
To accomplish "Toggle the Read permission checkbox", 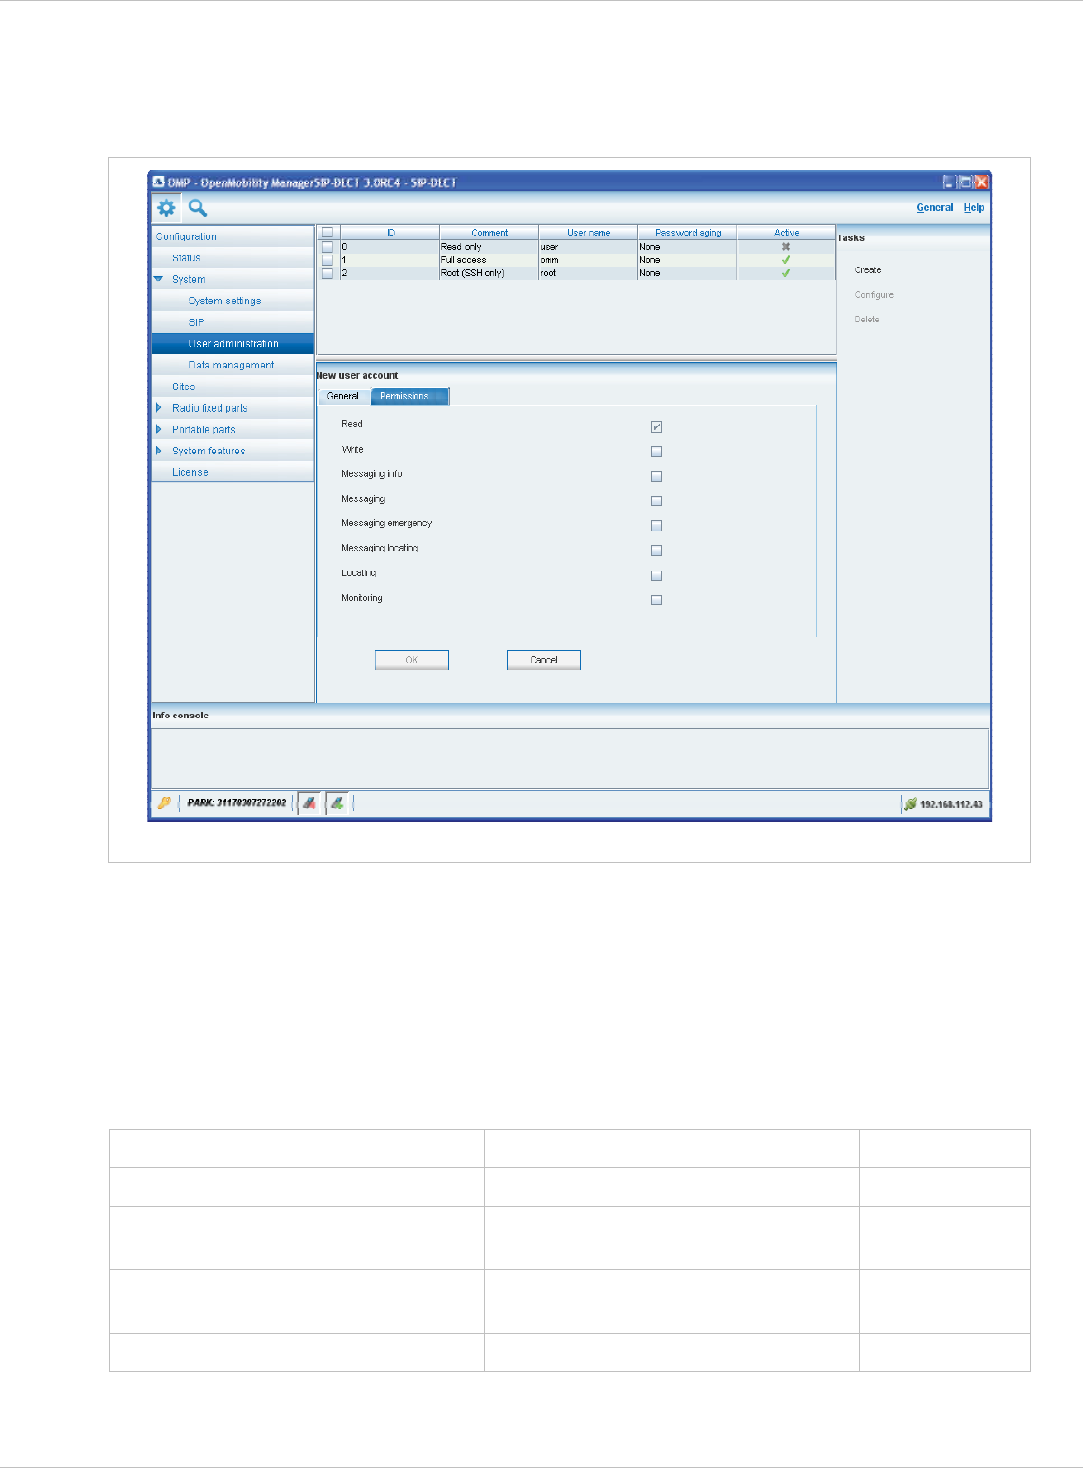I will [656, 427].
